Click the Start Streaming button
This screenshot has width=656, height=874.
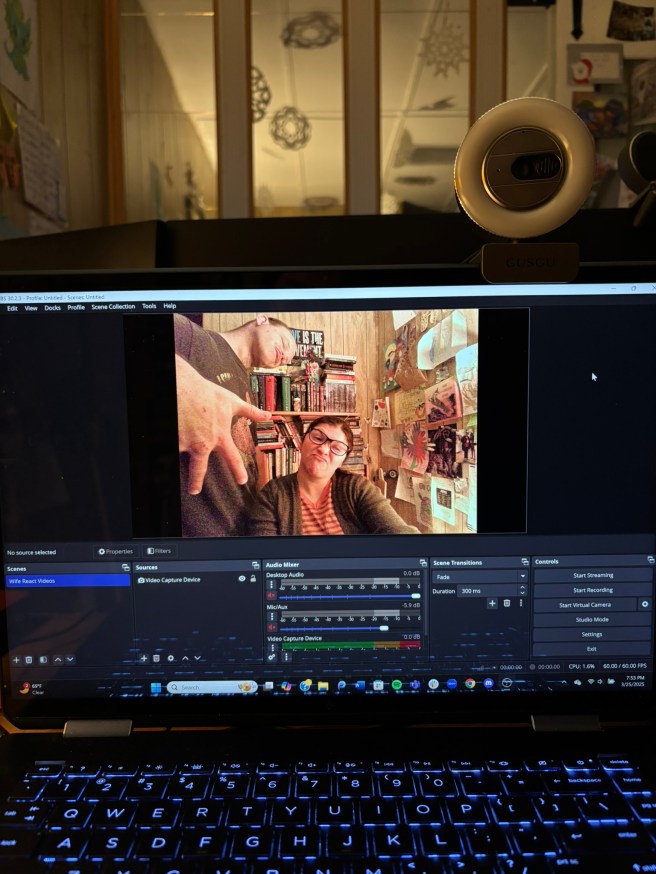point(592,575)
